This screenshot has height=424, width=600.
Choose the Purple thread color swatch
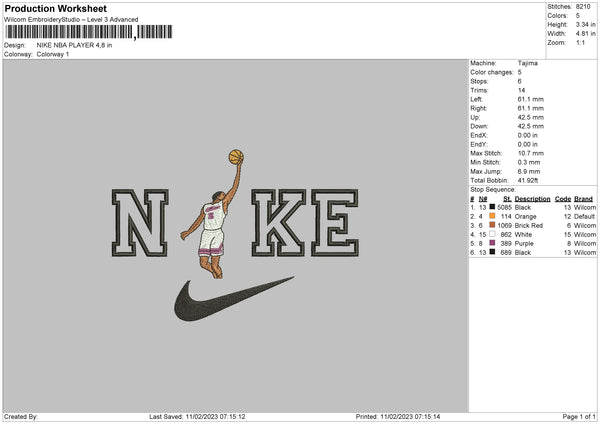(492, 243)
